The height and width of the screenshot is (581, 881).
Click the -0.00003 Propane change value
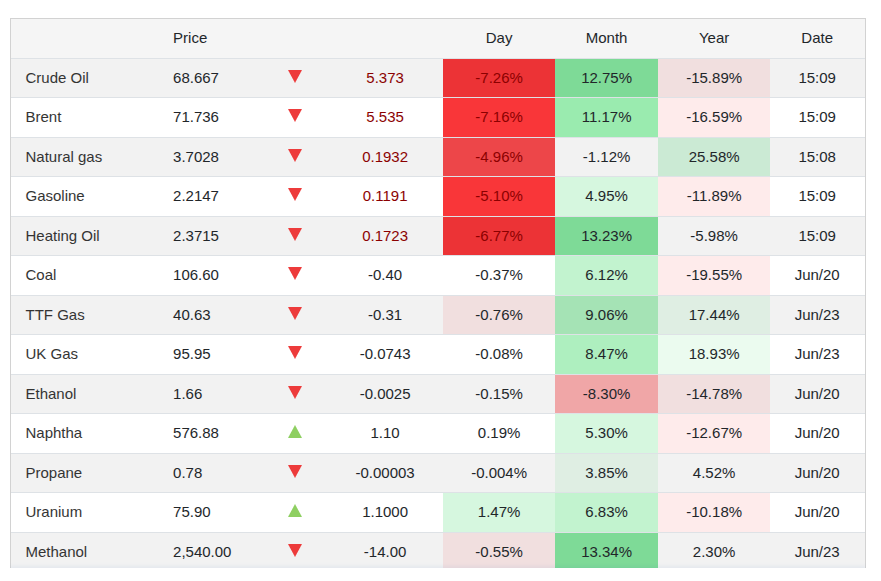385,473
